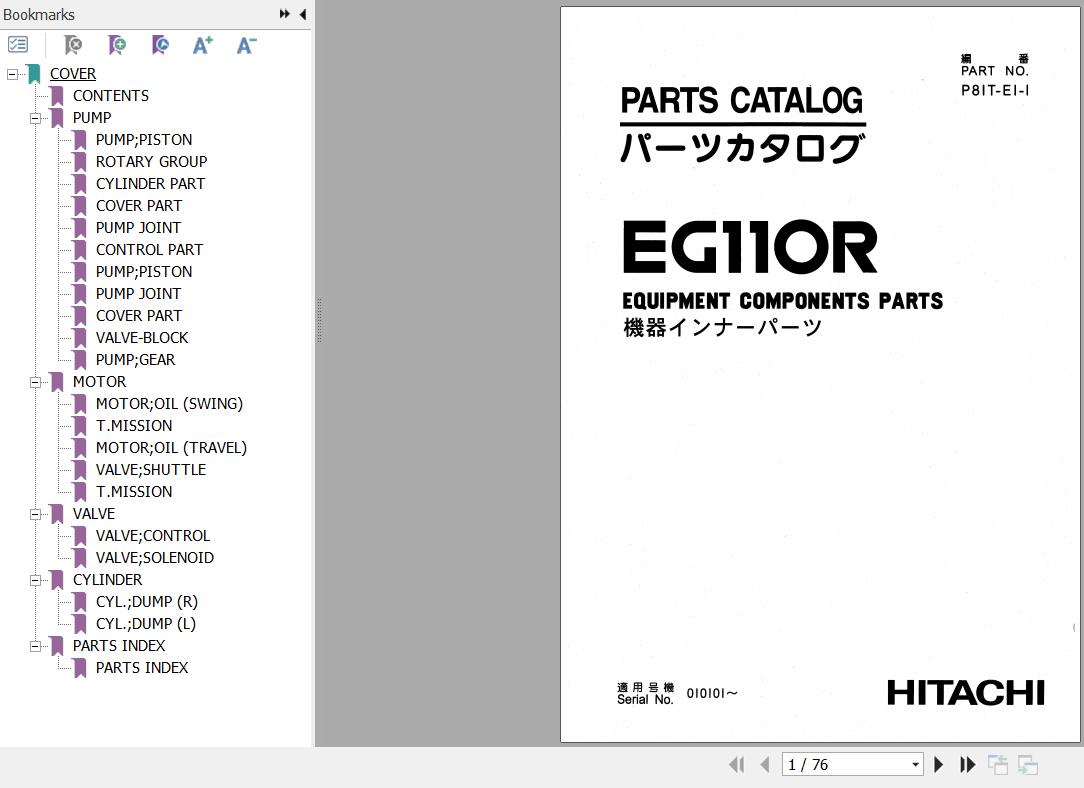Click the EG110R title on the page
1084x788 pixels.
pyautogui.click(x=750, y=247)
